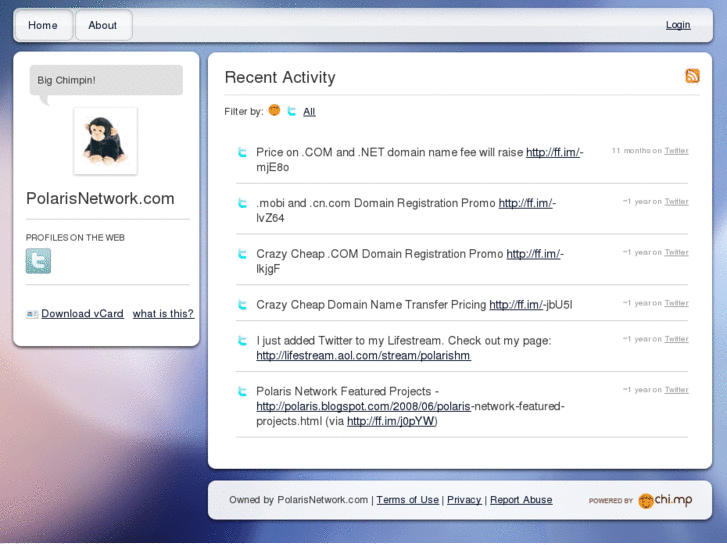Viewport: 727px width, 545px height.
Task: Click the Recent Activity heading
Action: 280,77
